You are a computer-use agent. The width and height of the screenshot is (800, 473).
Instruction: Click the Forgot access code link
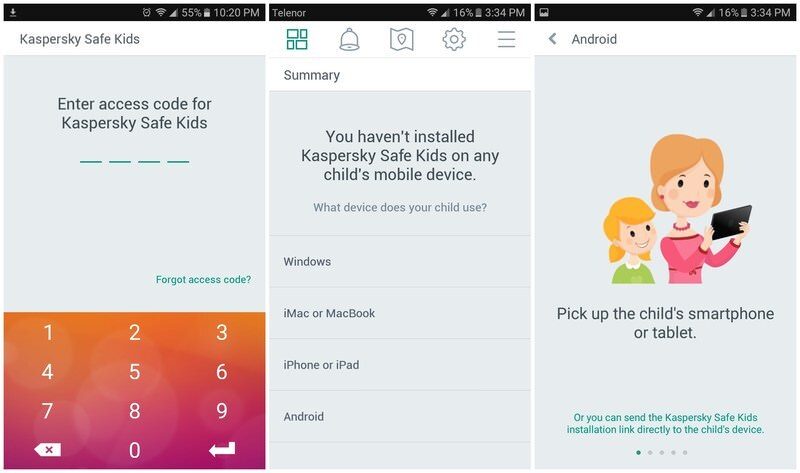click(203, 280)
